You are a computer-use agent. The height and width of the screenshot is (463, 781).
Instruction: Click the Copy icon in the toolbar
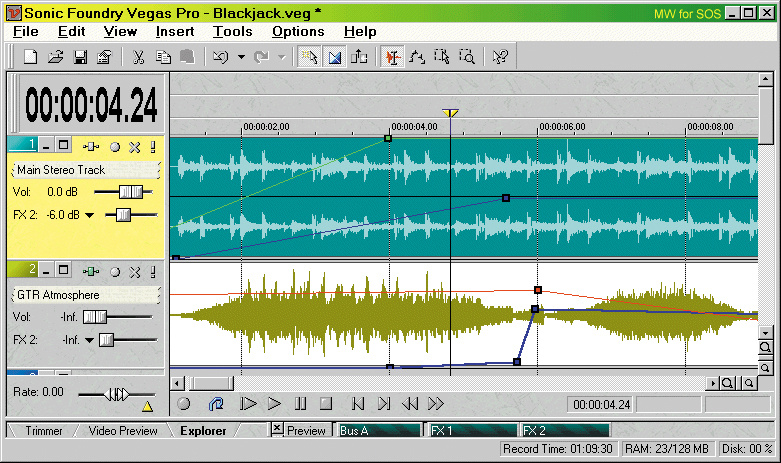(x=163, y=57)
